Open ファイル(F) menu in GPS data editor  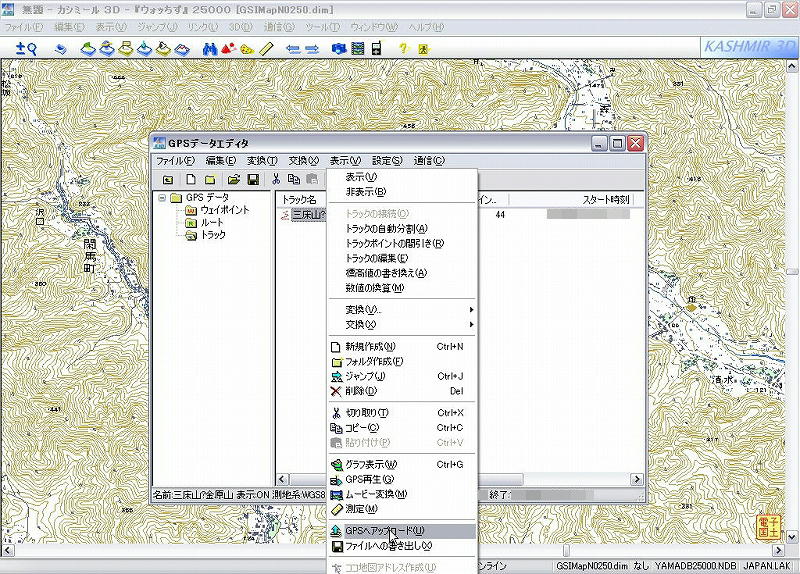pyautogui.click(x=175, y=161)
